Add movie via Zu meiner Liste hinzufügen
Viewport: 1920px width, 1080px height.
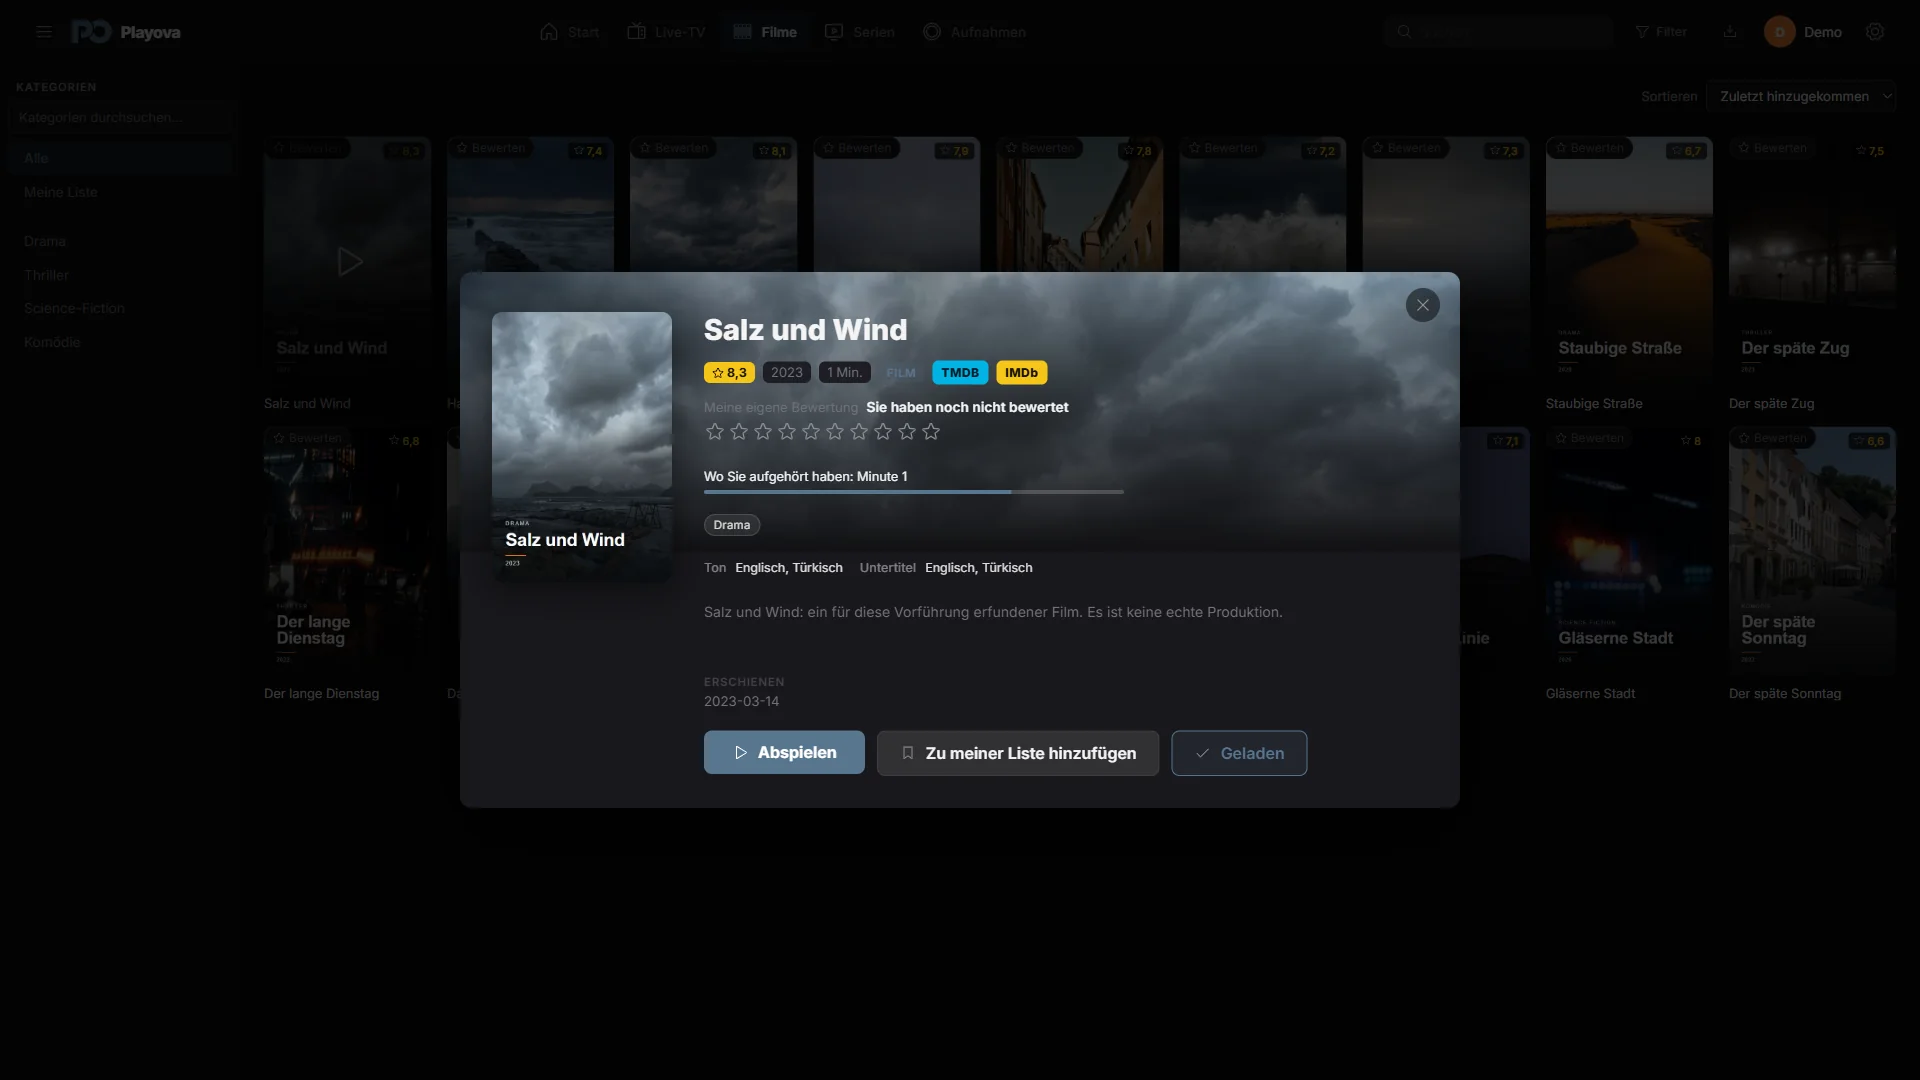(1018, 753)
